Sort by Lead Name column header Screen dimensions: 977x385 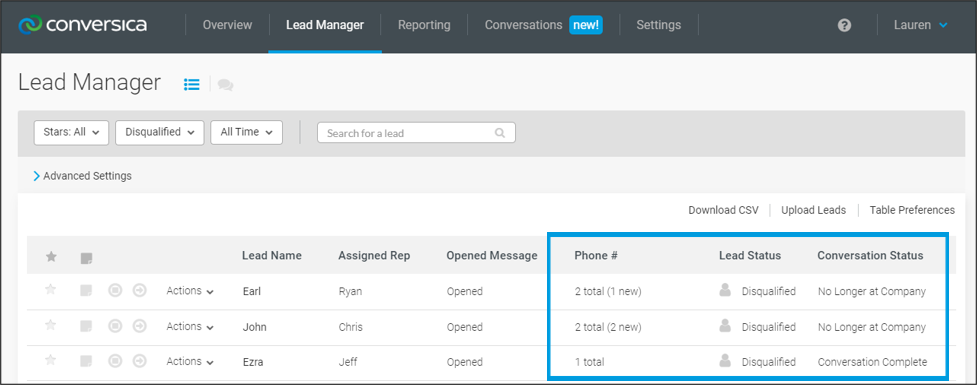(x=272, y=255)
